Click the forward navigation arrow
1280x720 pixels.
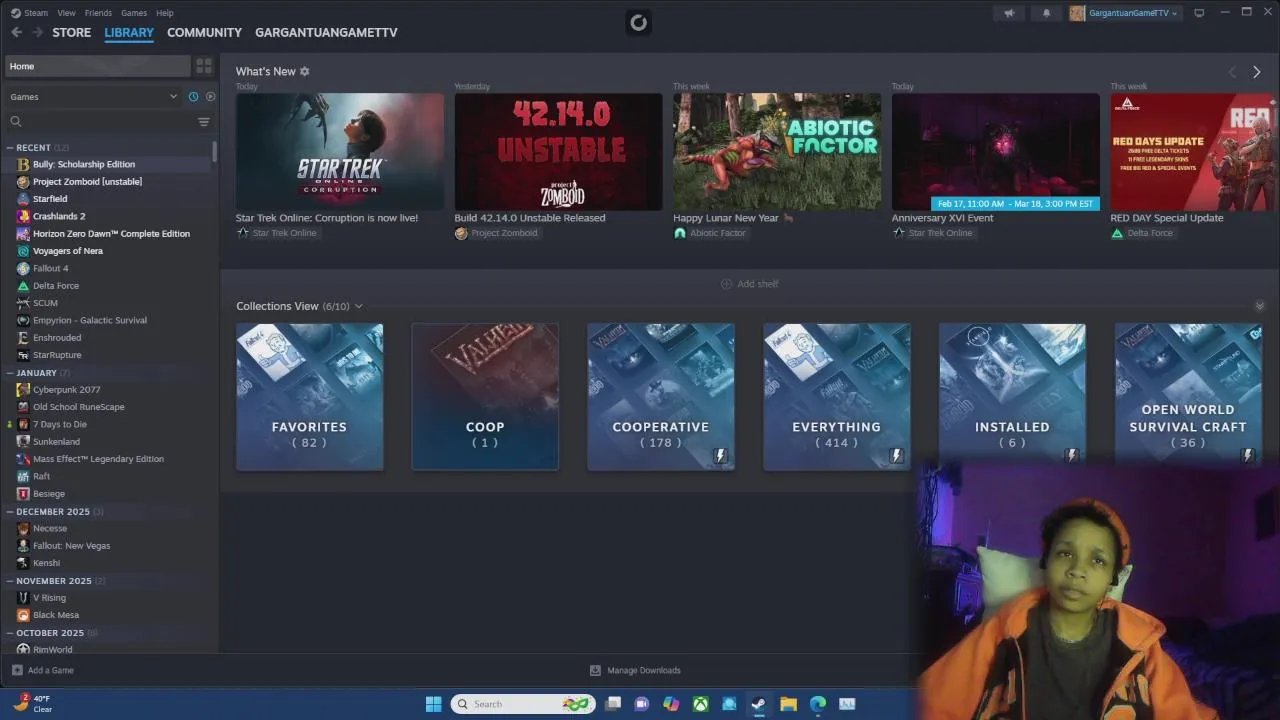click(x=37, y=32)
